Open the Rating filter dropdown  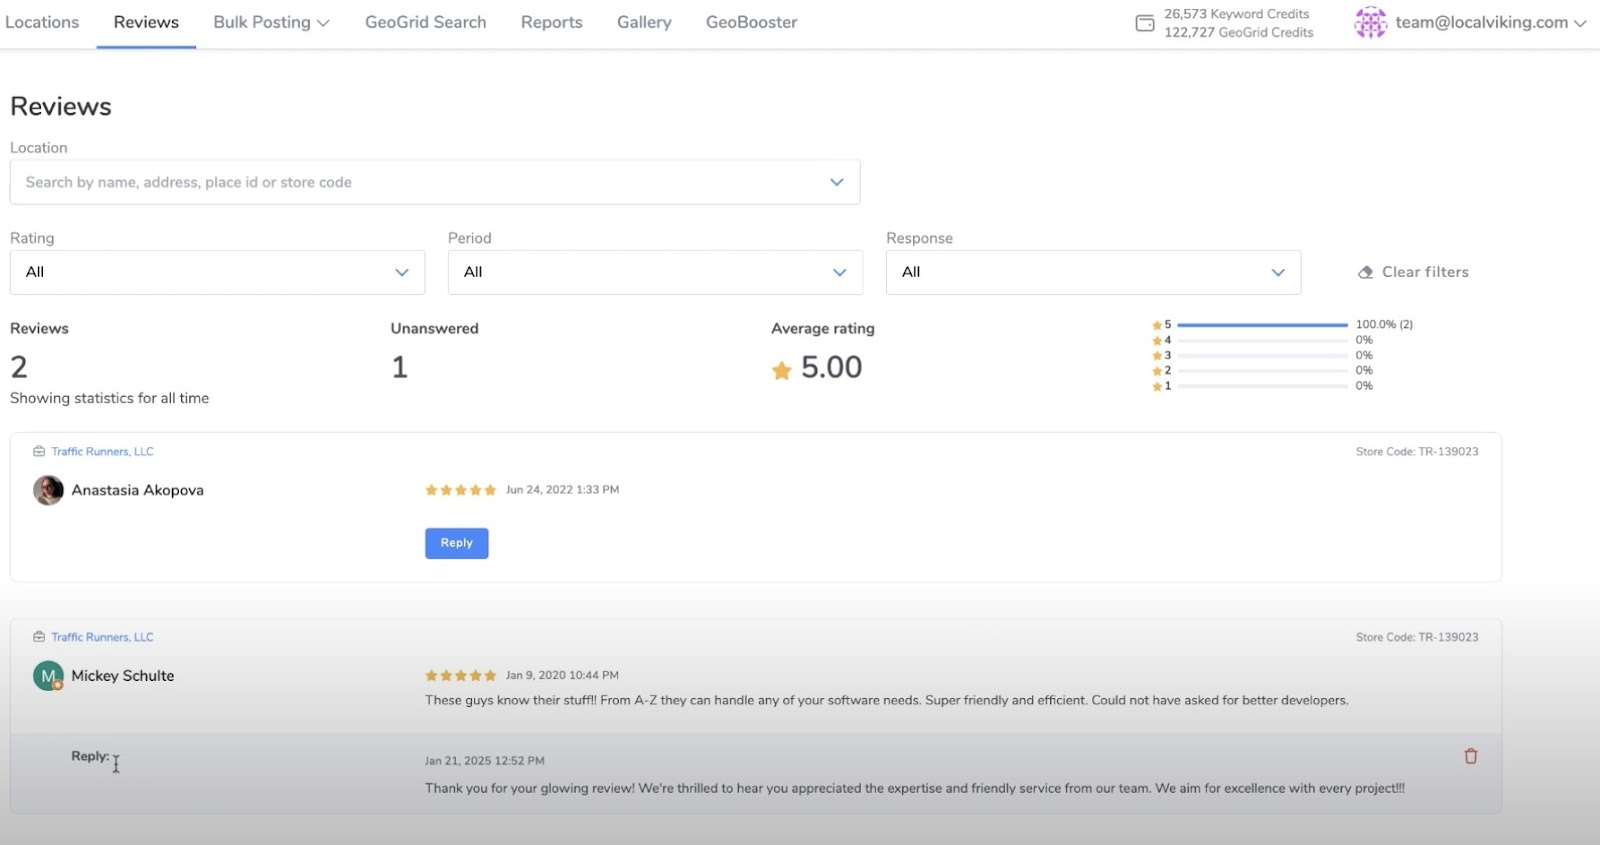click(x=217, y=272)
